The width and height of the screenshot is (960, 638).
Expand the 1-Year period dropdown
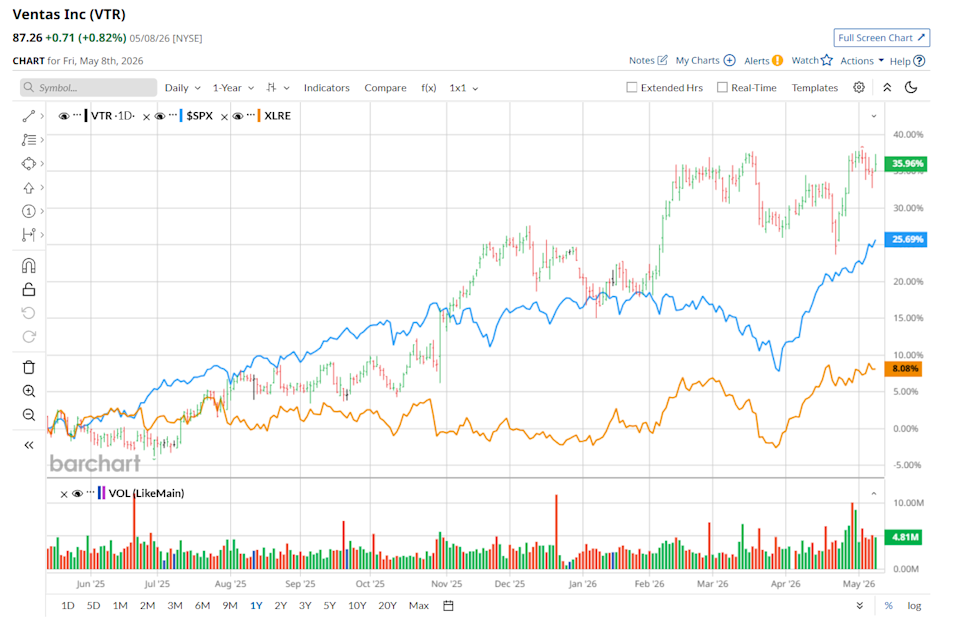tap(233, 88)
